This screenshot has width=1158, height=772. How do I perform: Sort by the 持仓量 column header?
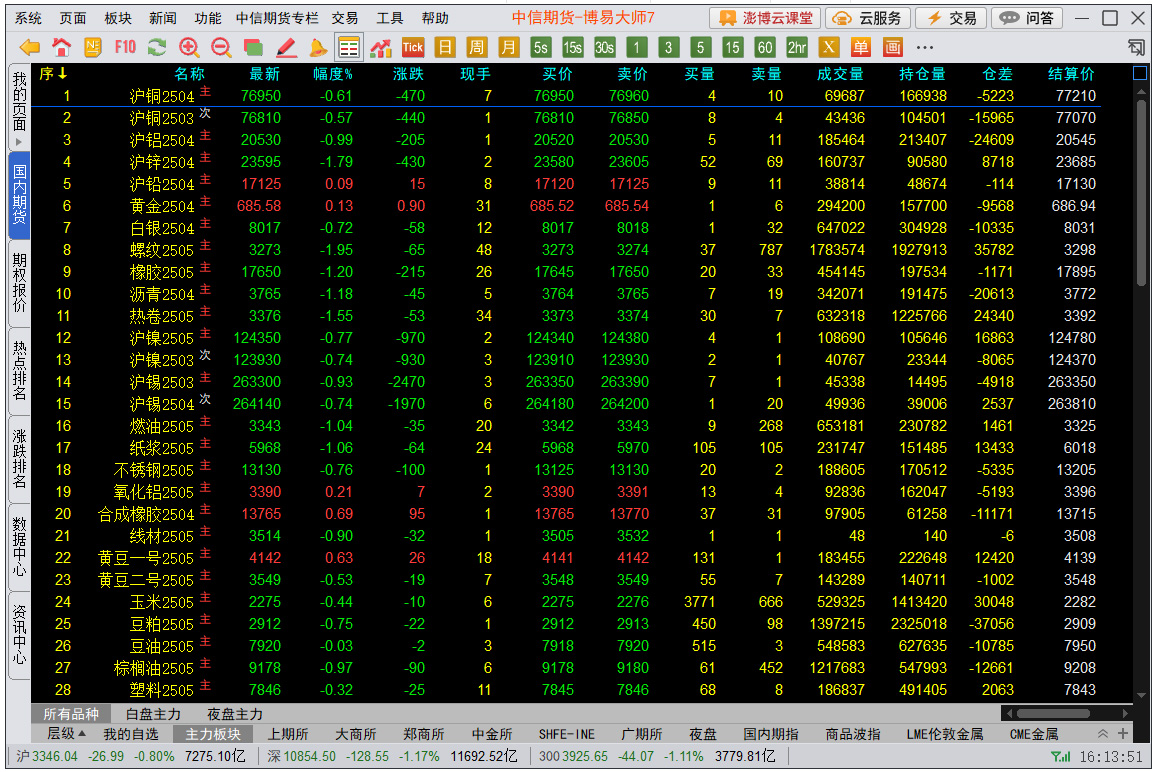click(x=922, y=74)
